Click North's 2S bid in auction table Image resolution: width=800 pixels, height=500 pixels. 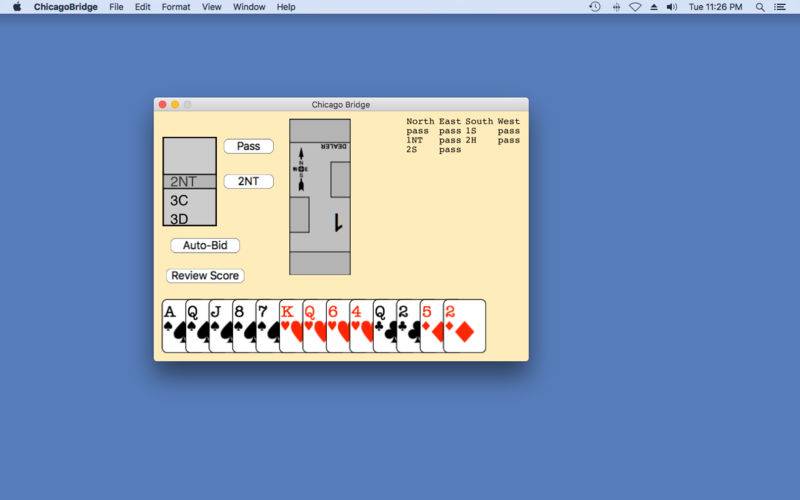point(412,149)
